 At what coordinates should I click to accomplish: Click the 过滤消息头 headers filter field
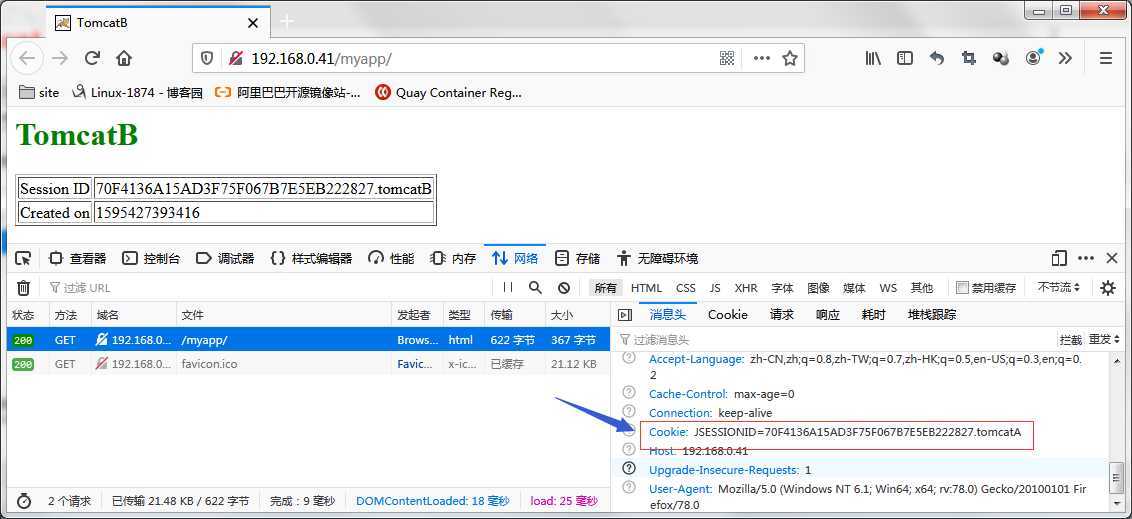point(834,339)
